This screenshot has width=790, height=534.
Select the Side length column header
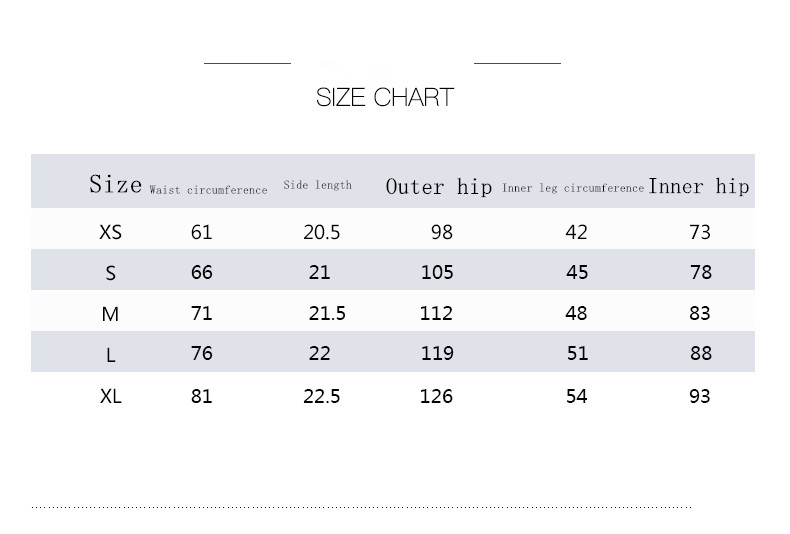tap(318, 185)
